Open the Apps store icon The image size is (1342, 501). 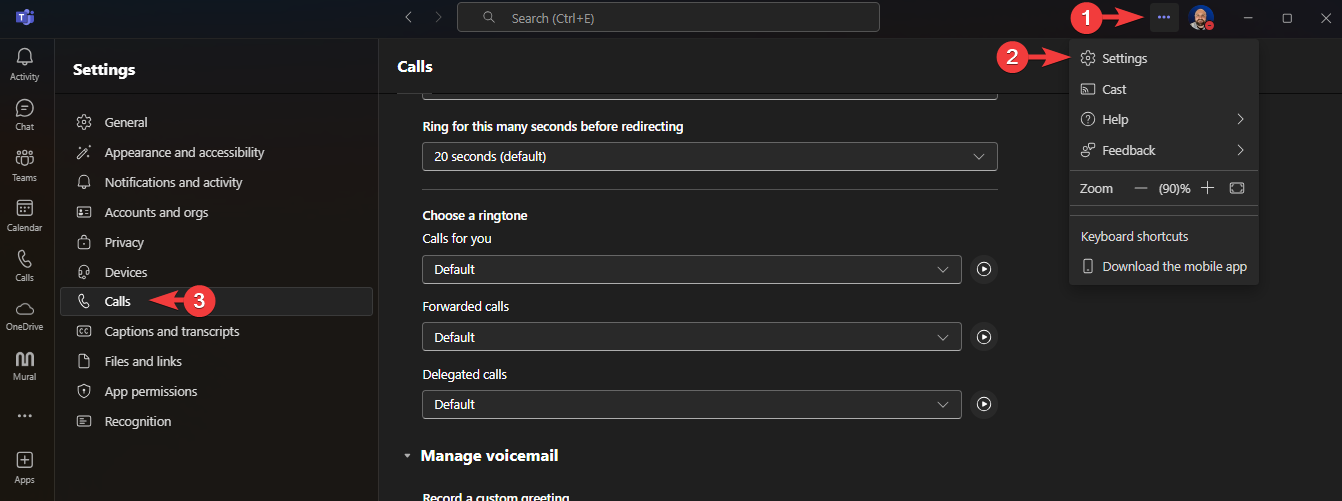[25, 467]
